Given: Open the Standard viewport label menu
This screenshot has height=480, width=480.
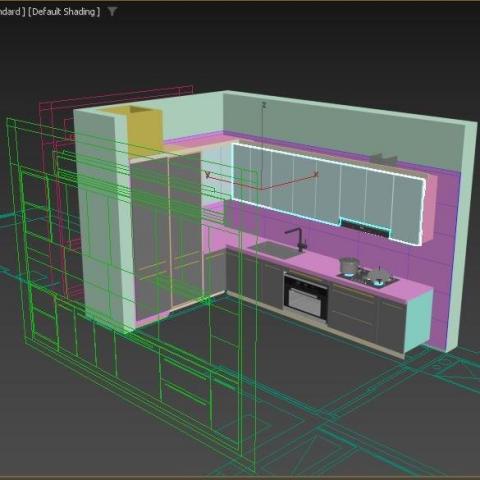Looking at the screenshot, I should (12, 12).
